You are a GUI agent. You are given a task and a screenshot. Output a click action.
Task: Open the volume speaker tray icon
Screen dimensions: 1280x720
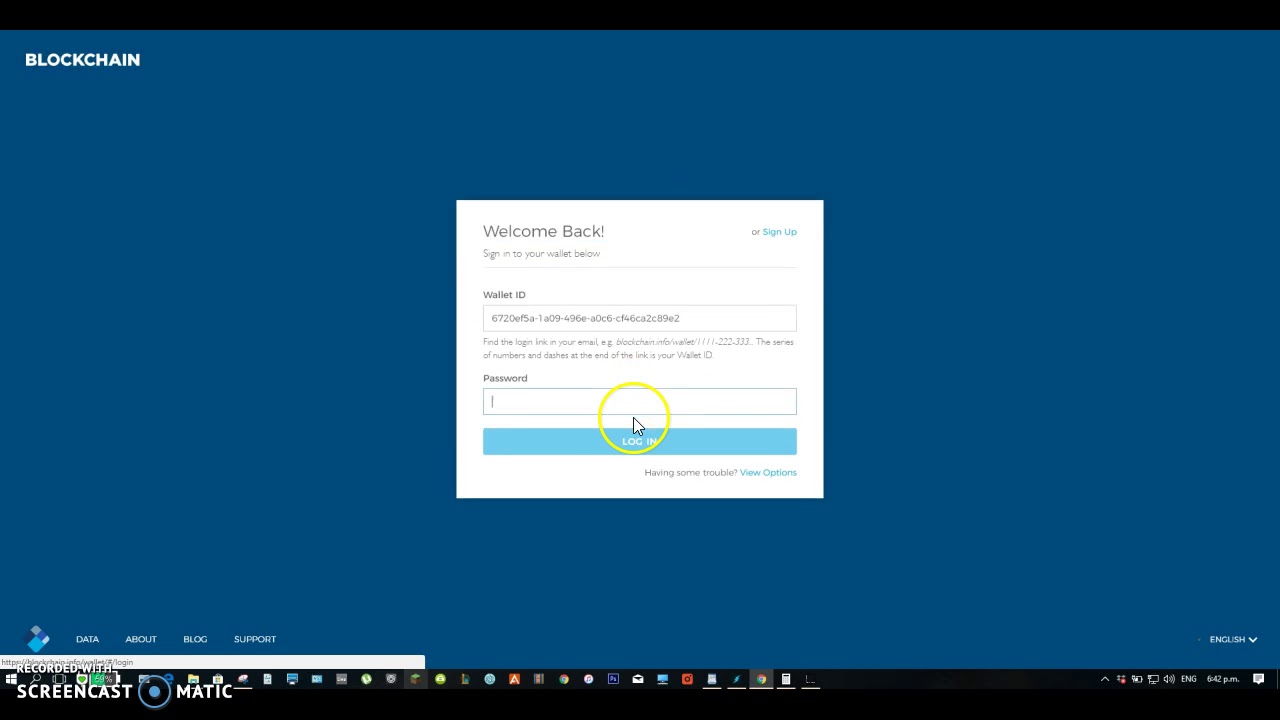[1169, 679]
